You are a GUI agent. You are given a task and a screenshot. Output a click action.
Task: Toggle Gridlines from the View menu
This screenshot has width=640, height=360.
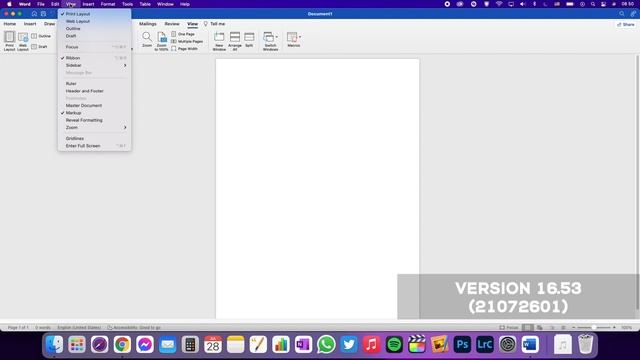(x=94, y=138)
